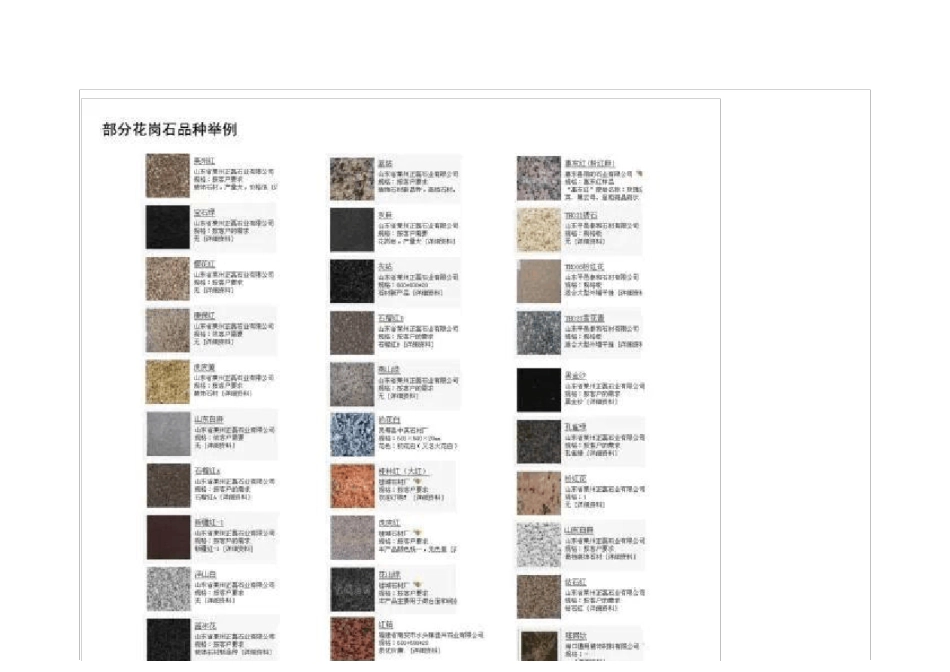Click the blue-and-white crystalline granite thumbnail
Viewport: 950px width, 672px height.
[x=353, y=434]
